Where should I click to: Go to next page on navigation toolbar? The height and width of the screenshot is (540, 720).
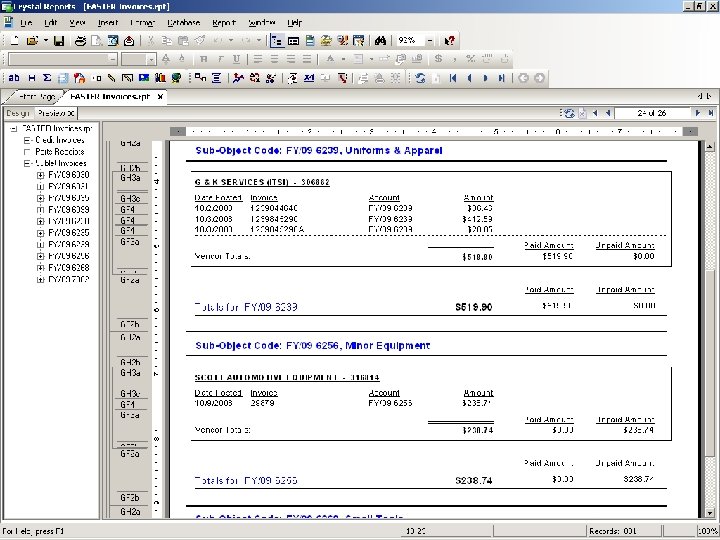pos(485,78)
